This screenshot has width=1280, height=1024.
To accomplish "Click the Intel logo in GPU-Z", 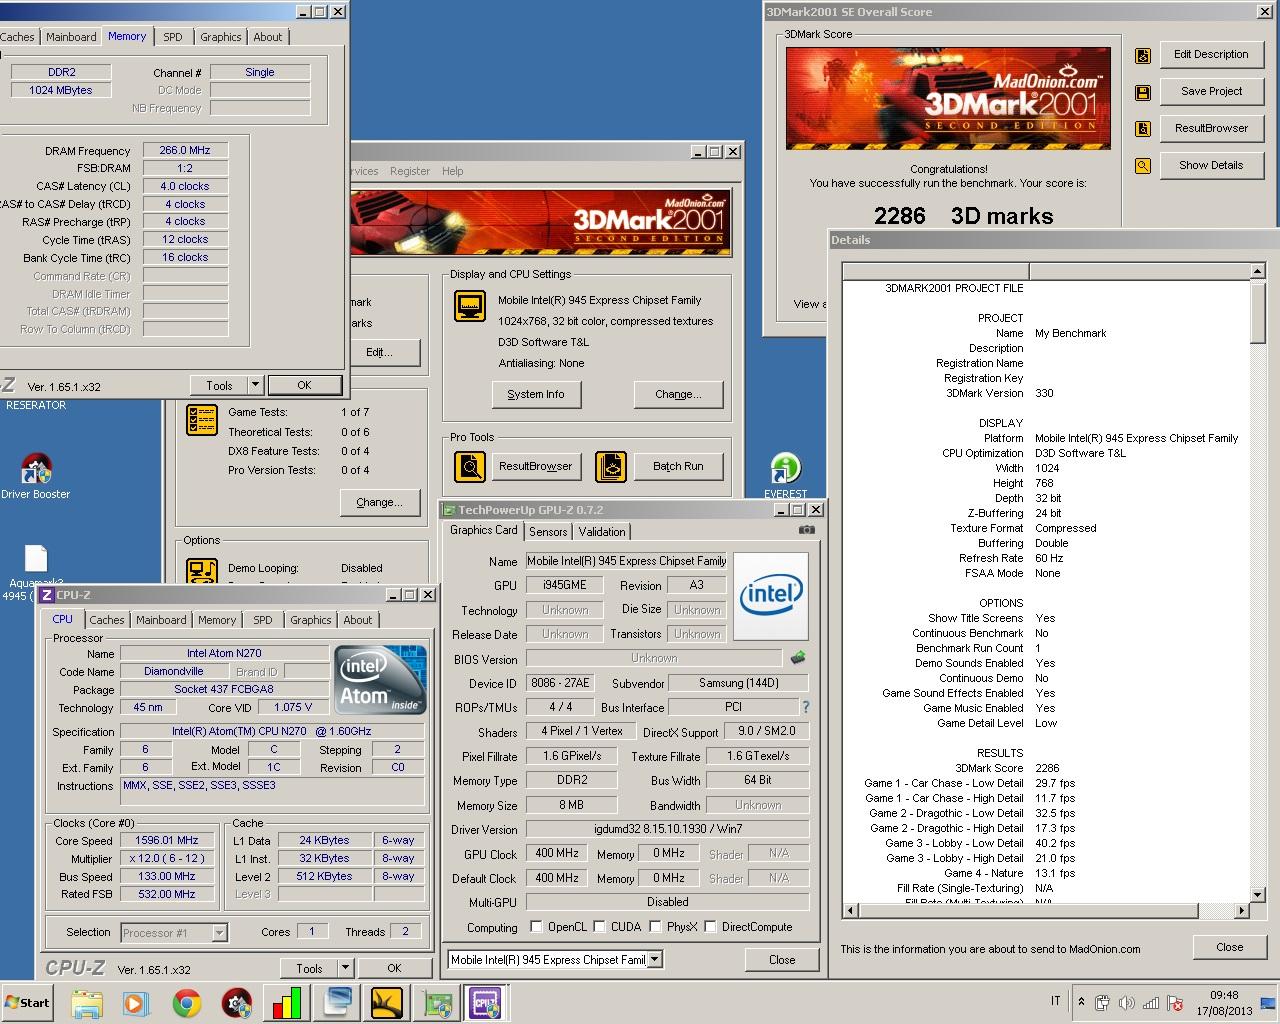I will (771, 596).
